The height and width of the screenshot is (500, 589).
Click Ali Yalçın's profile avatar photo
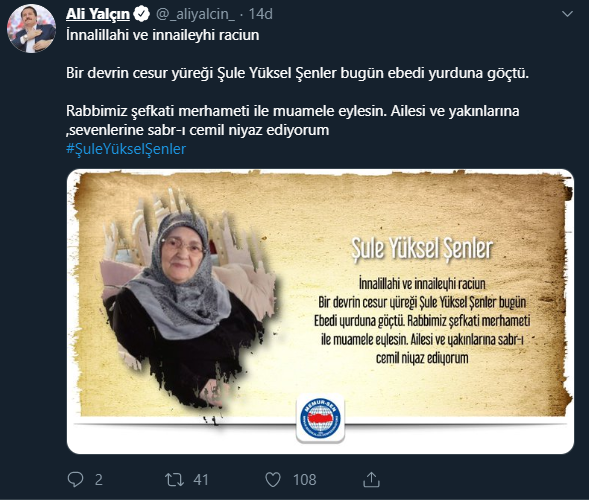tap(32, 29)
